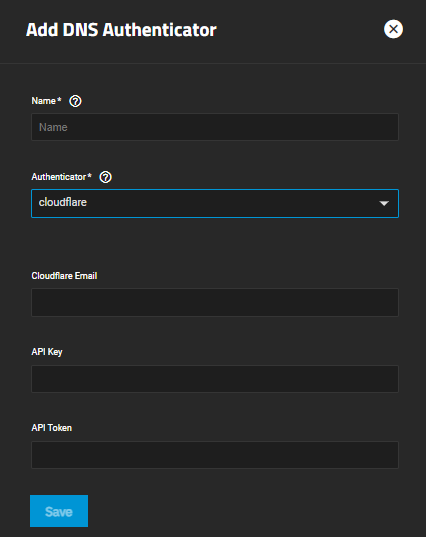
Task: Show the Authenticator help tooltip
Action: pos(105,177)
